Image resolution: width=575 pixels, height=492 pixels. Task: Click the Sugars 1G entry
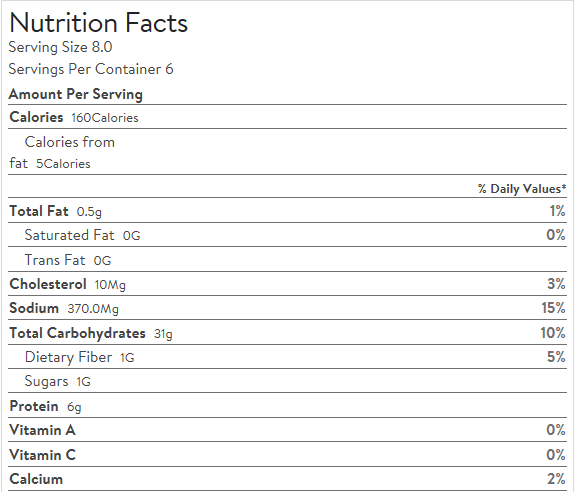point(58,381)
